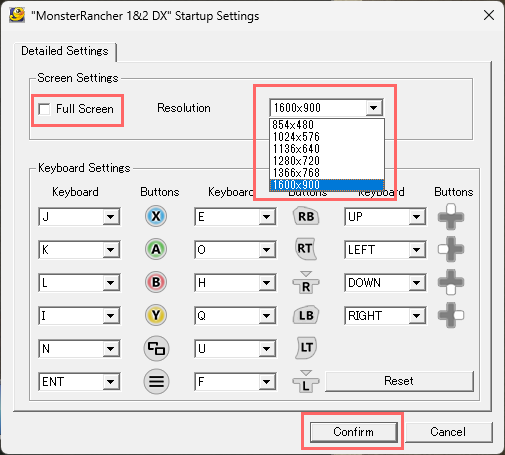This screenshot has width=505, height=455.
Task: Open the U key dropdown for LT
Action: click(267, 349)
